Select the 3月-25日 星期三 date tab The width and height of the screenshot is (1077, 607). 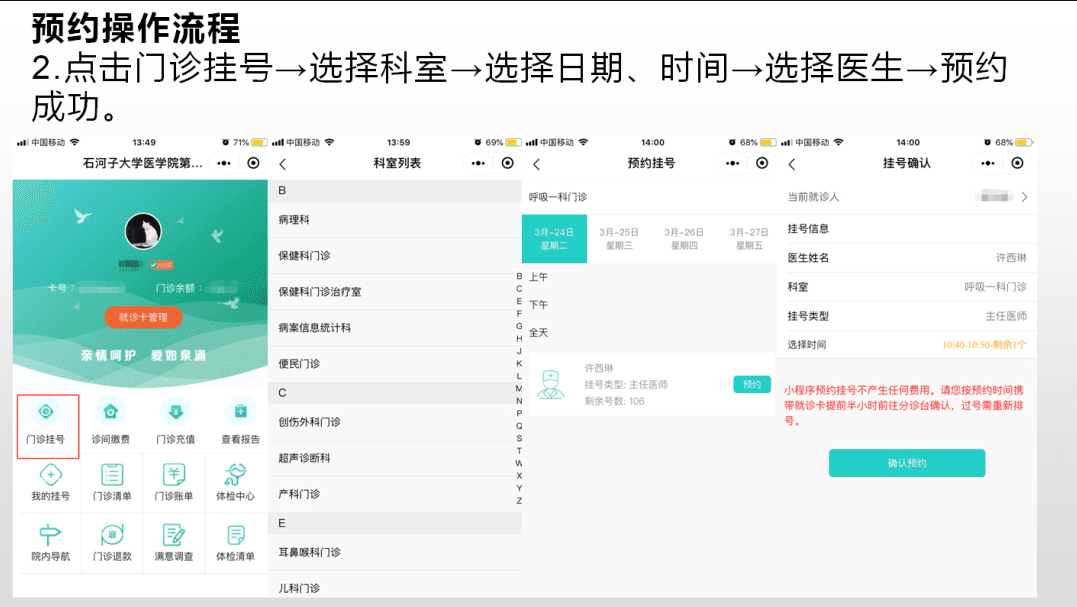click(619, 238)
